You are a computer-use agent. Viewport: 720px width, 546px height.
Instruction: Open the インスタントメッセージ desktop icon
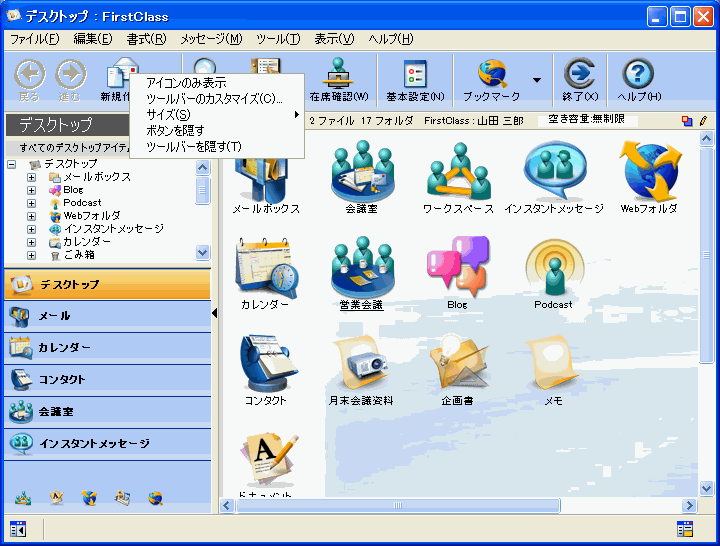(553, 172)
